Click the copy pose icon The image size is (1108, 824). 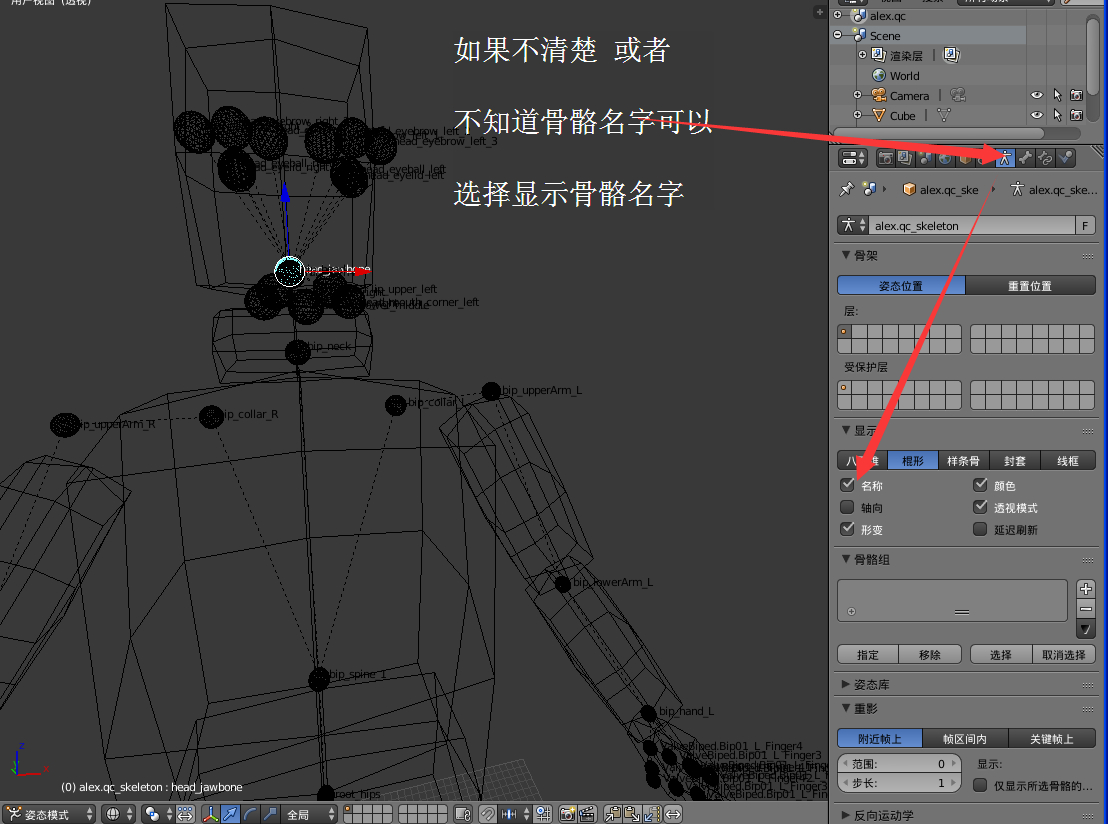(x=613, y=814)
